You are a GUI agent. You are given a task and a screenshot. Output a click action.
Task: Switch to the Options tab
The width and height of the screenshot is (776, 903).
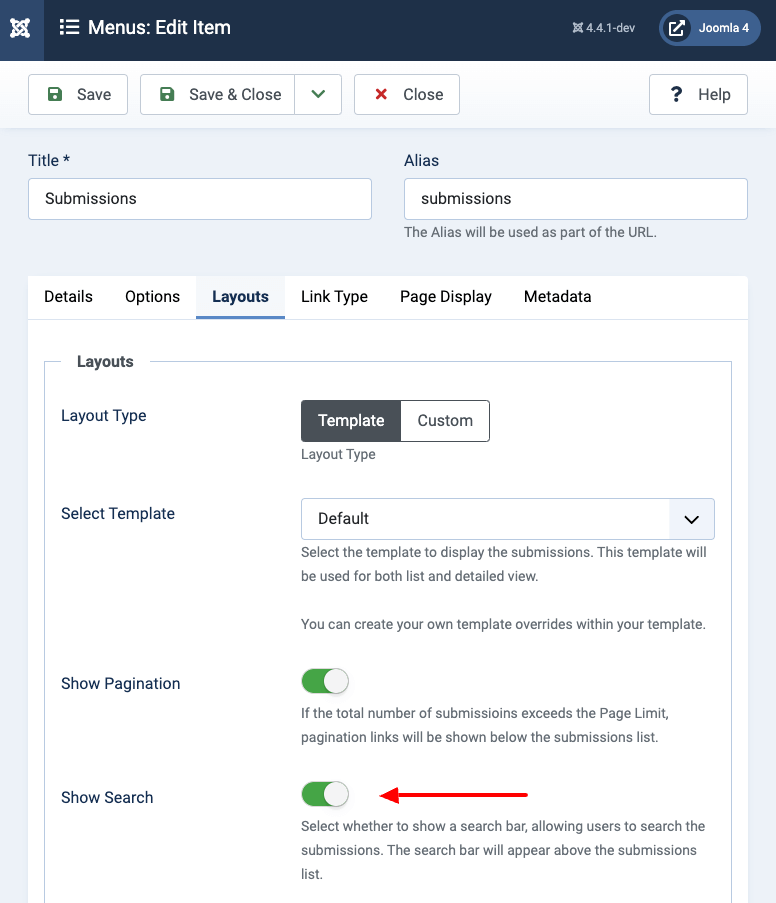click(153, 297)
